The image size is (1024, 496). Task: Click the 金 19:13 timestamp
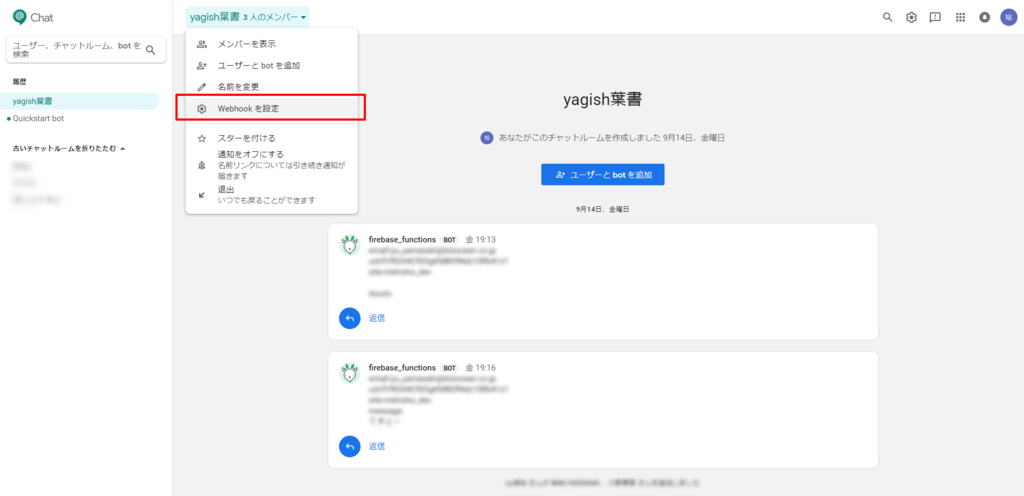pos(481,240)
